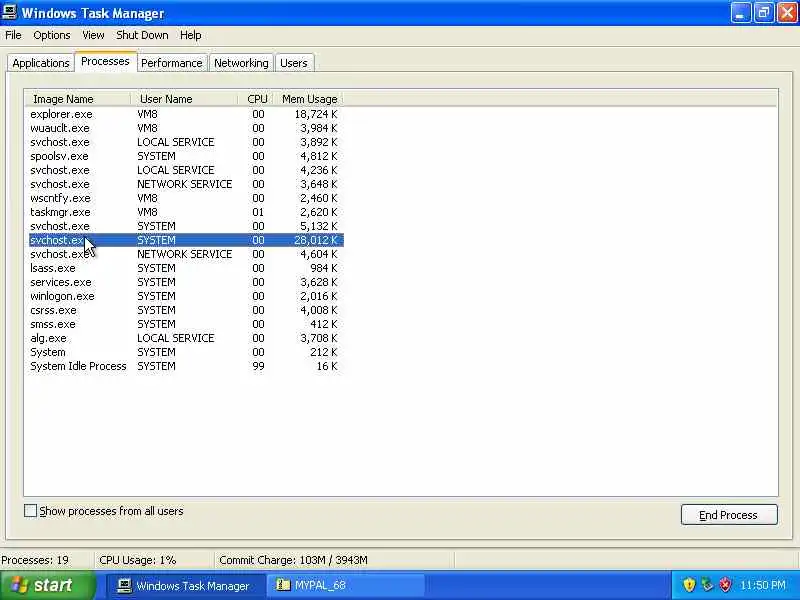The height and width of the screenshot is (600, 800).
Task: Click the highlighted 28,012 K memory value
Action: click(x=316, y=240)
